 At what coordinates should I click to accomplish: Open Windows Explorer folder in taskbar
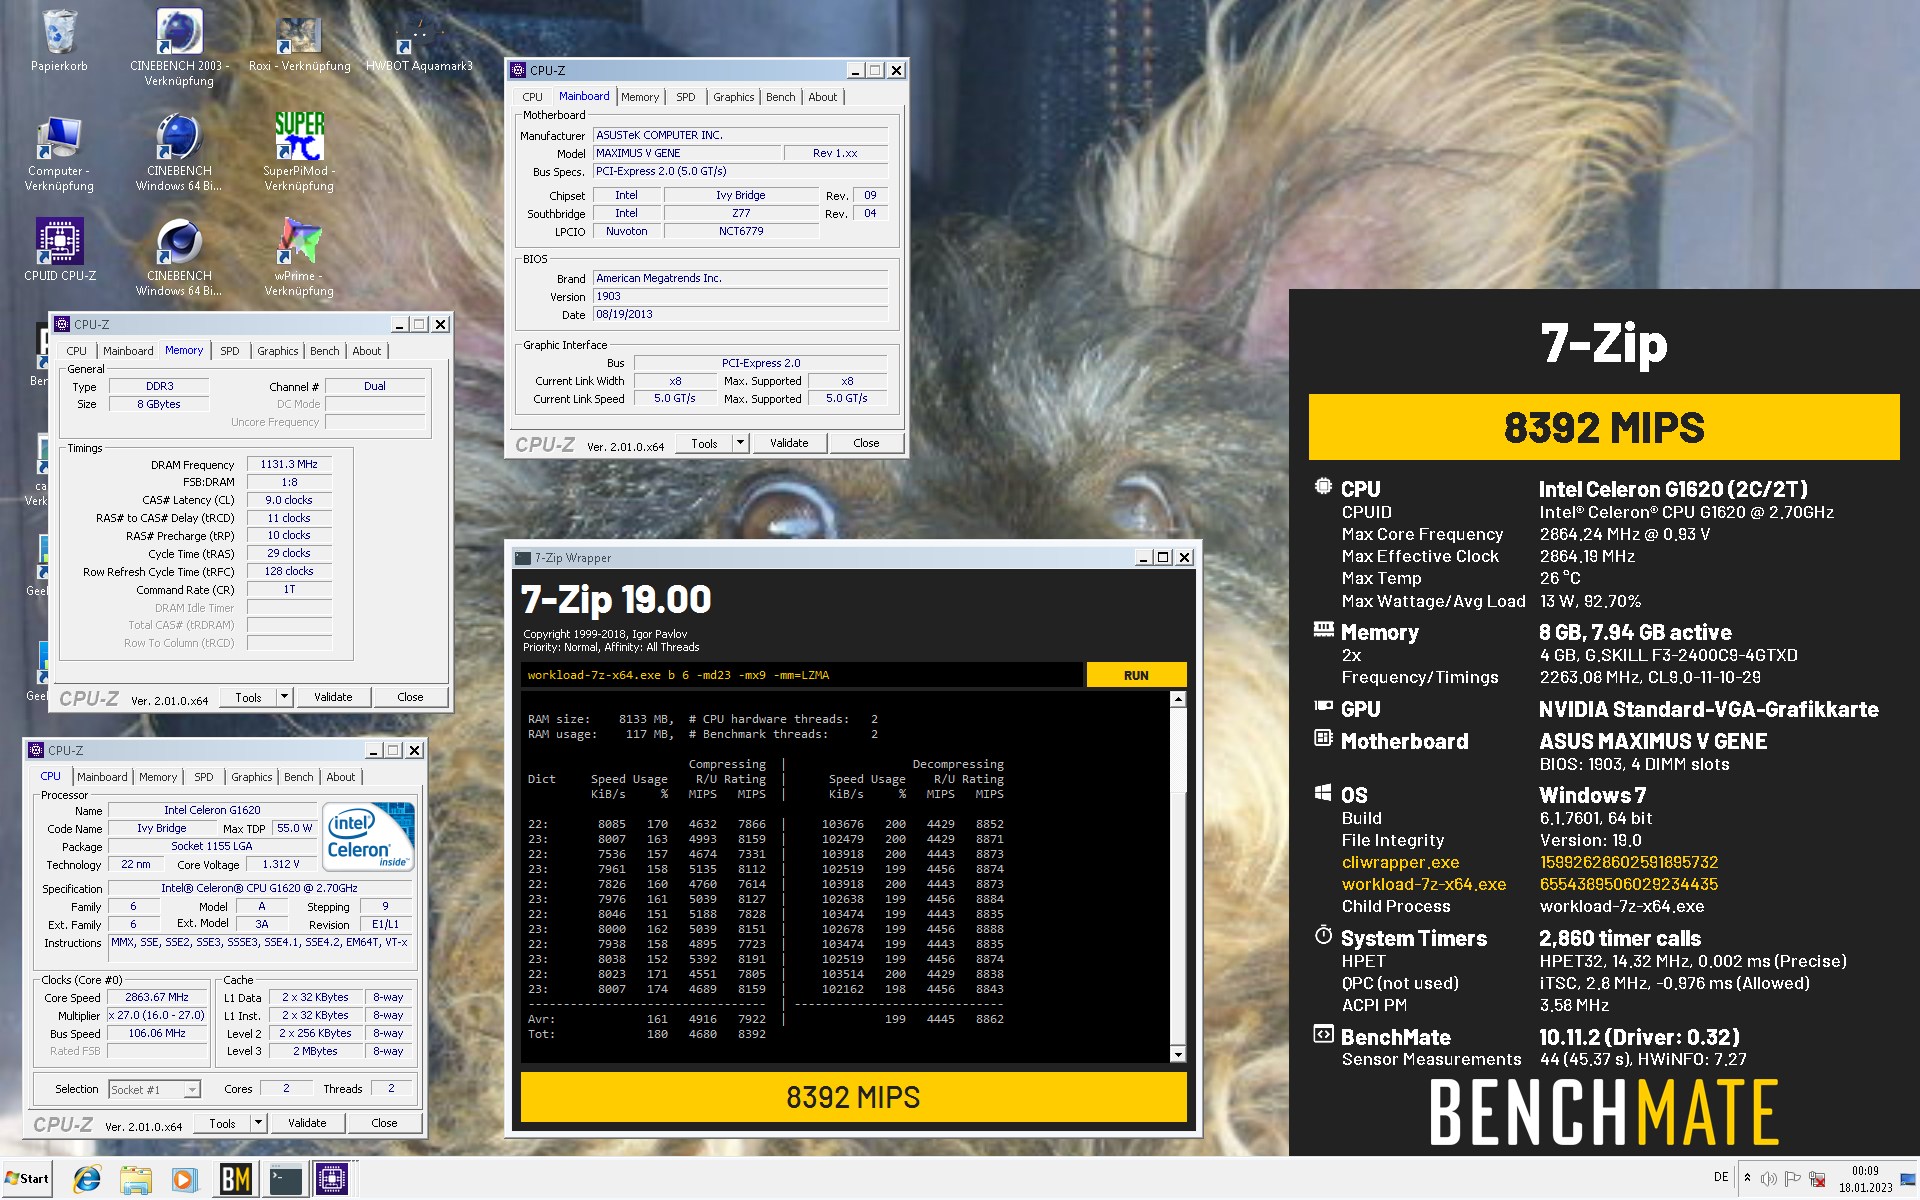[135, 1180]
